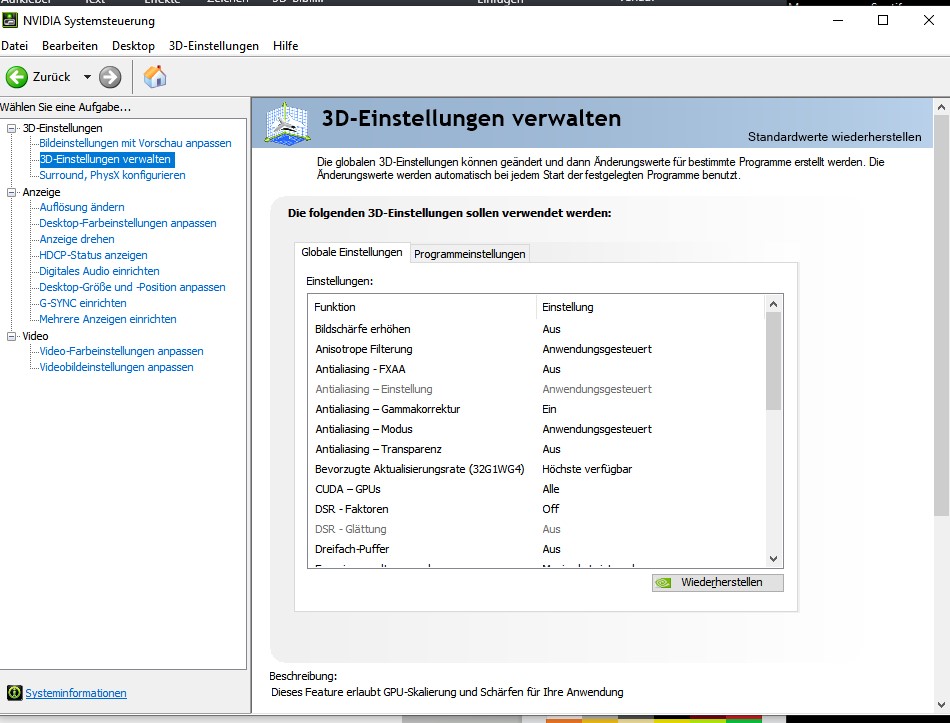Select 3D-Einstellungen verwalten in the tree
Viewport: 950px width, 723px height.
click(x=105, y=159)
